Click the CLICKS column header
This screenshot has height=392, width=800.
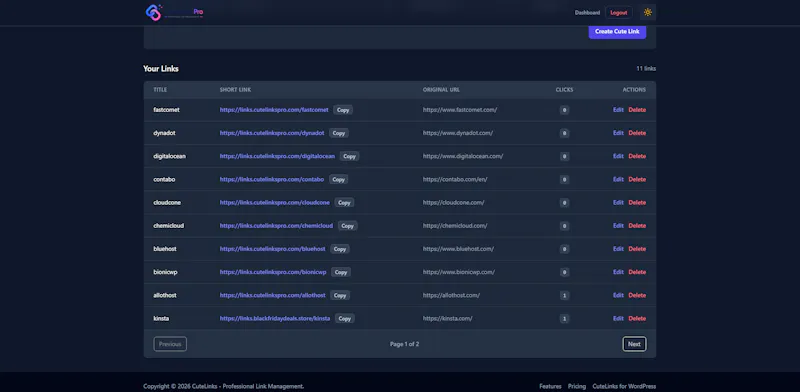[x=564, y=90]
